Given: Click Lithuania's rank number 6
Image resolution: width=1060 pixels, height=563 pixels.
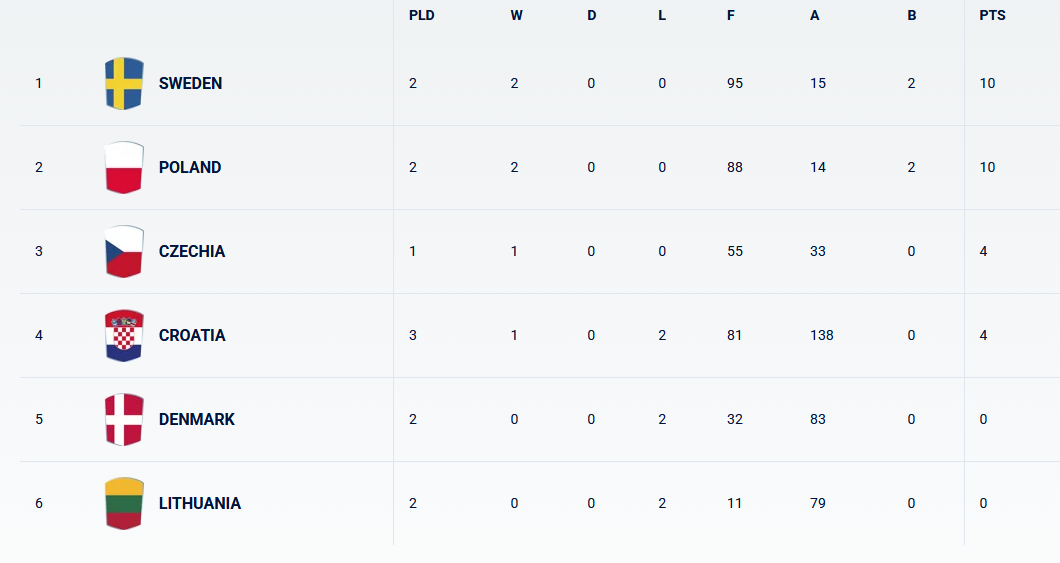Looking at the screenshot, I should coord(39,503).
